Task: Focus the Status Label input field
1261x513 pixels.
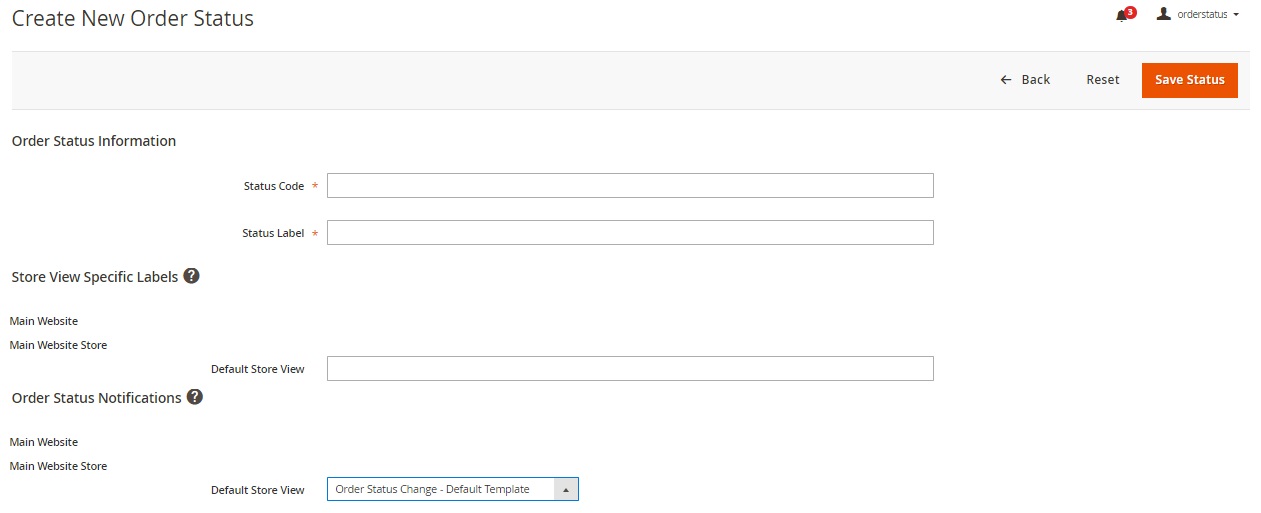Action: [630, 233]
